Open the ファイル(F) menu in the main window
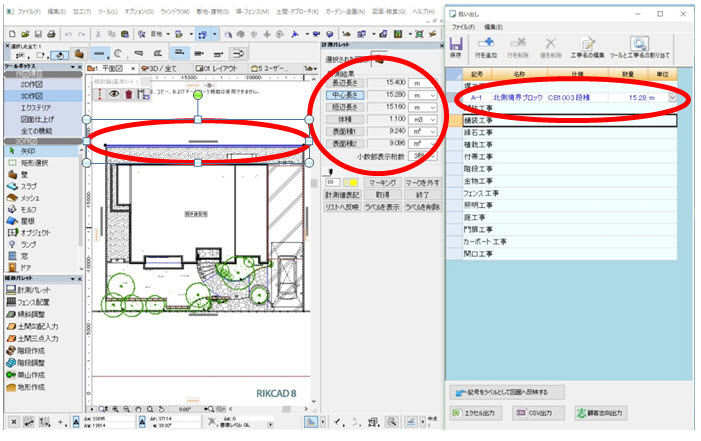Viewport: 701px width, 441px height. 29,12
